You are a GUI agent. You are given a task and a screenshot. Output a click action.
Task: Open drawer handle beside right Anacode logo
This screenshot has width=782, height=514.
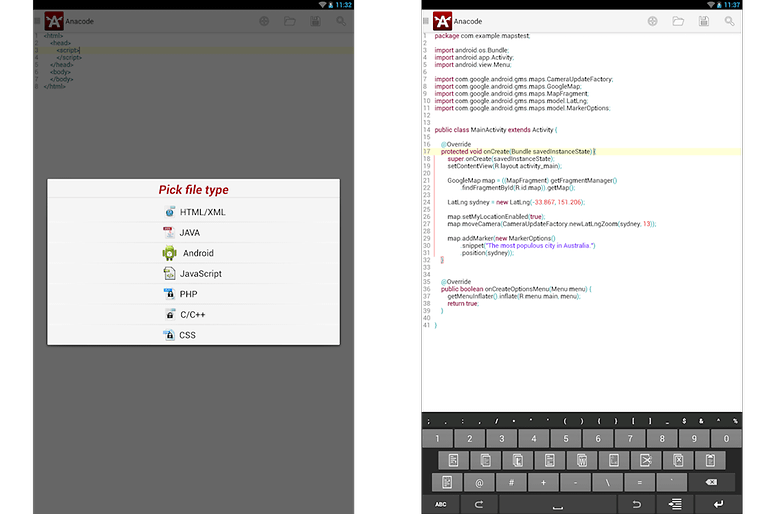pyautogui.click(x=425, y=21)
